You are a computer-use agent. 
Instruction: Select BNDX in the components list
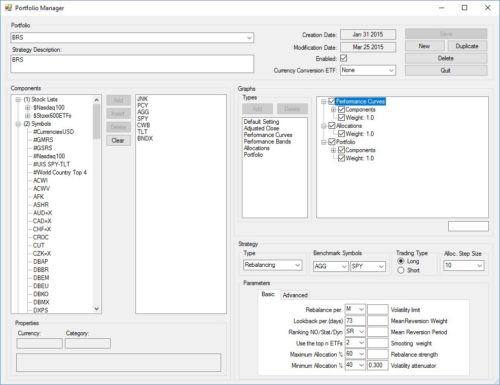click(145, 138)
